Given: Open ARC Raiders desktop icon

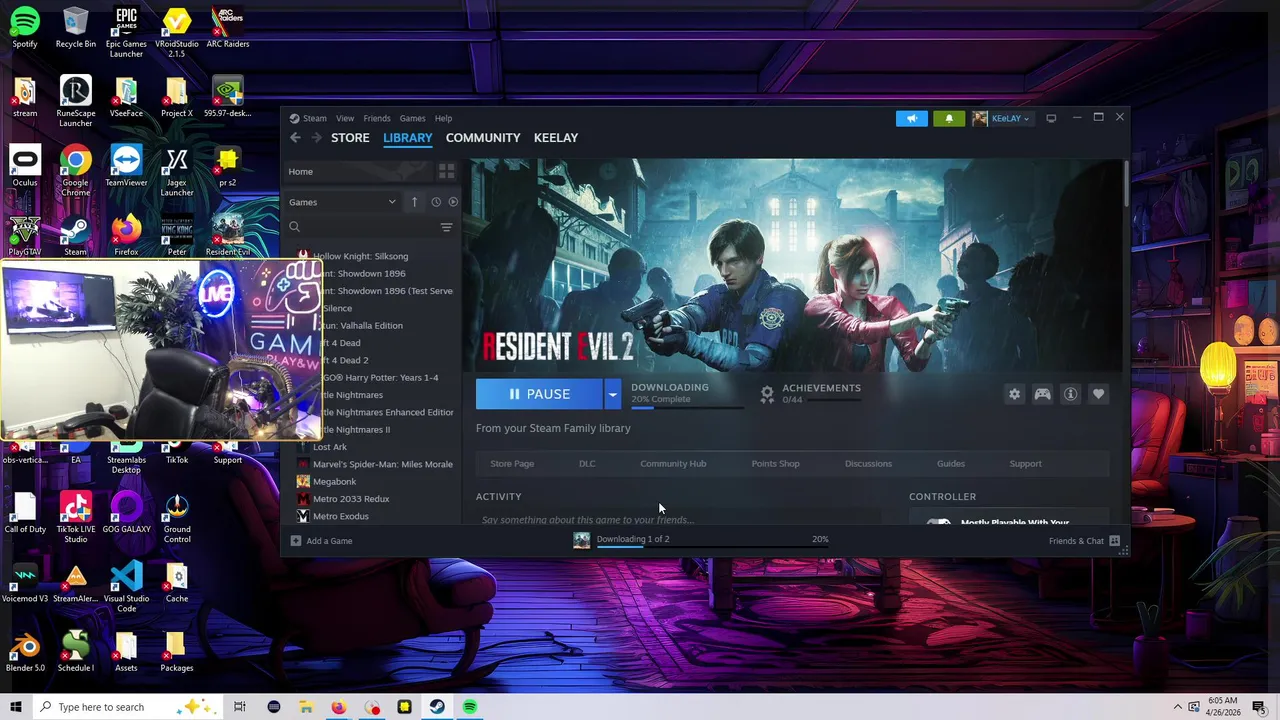Looking at the screenshot, I should click(228, 27).
